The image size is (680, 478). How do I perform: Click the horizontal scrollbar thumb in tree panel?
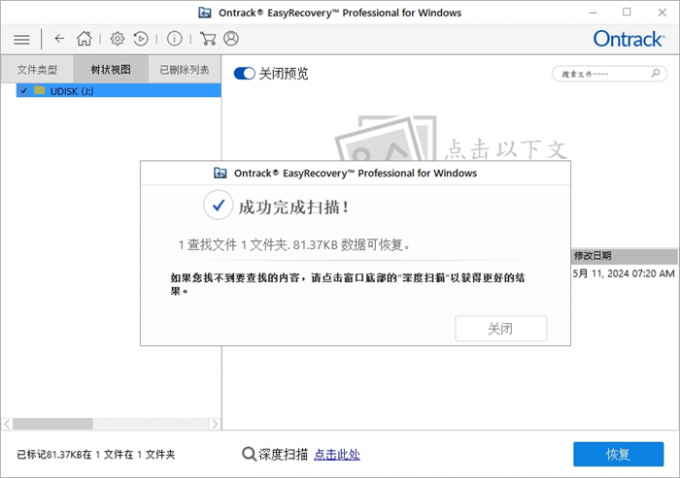pyautogui.click(x=53, y=424)
